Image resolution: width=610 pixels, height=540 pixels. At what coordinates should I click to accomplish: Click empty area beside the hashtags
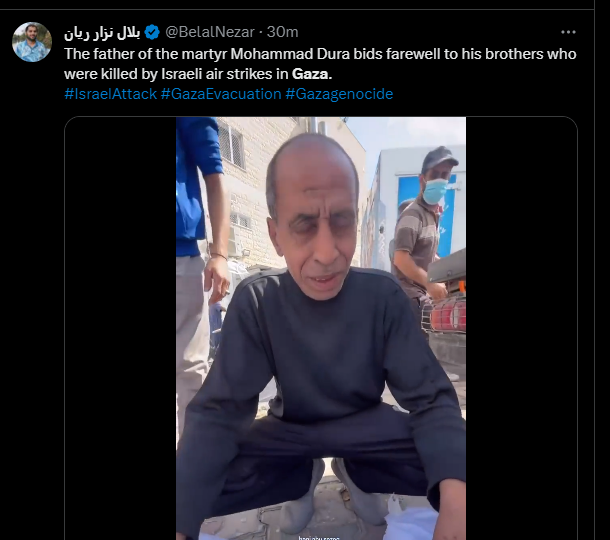(485, 94)
